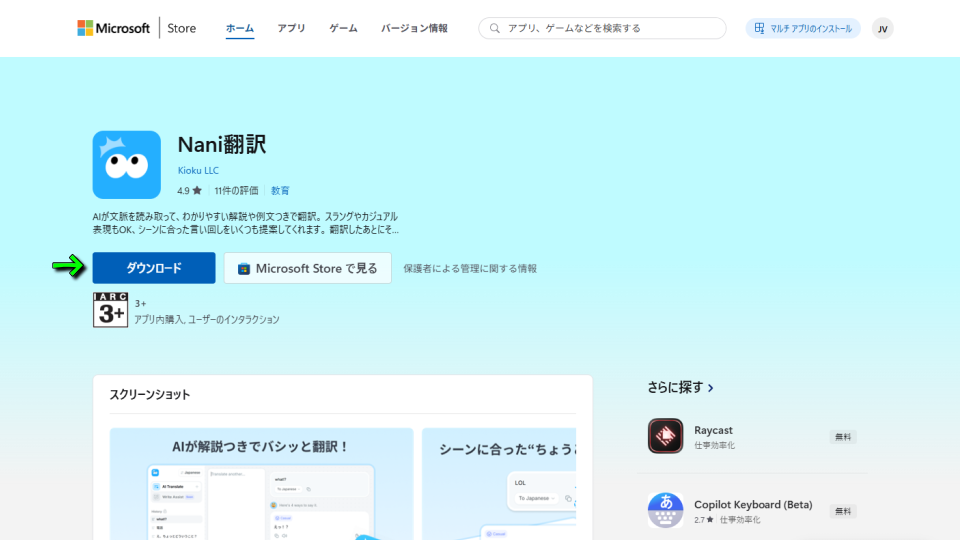Switch to the ホーム tab
This screenshot has width=960, height=540.
(x=240, y=28)
